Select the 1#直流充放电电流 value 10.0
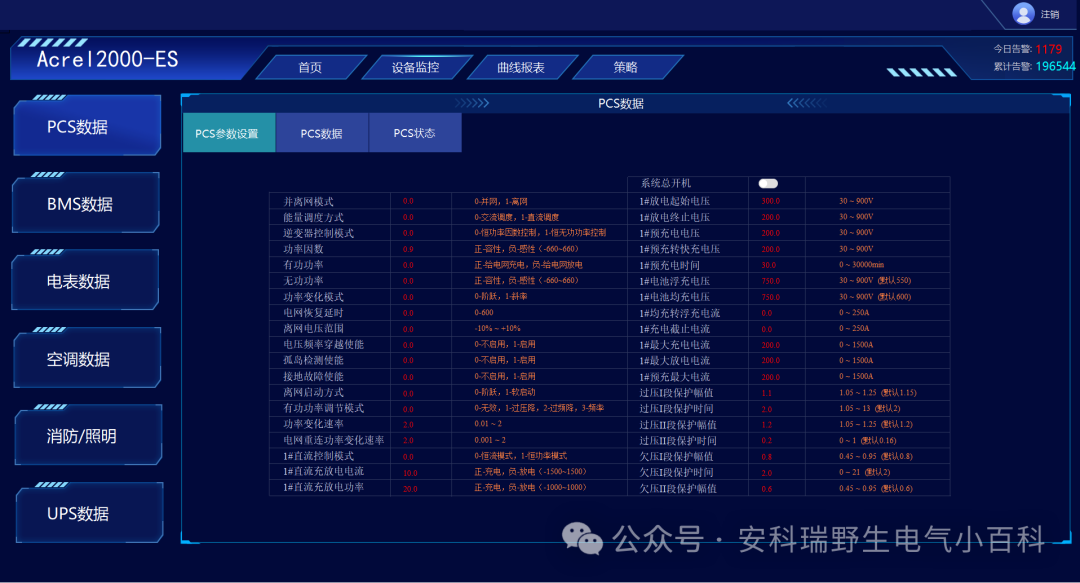Image resolution: width=1080 pixels, height=583 pixels. [410, 473]
